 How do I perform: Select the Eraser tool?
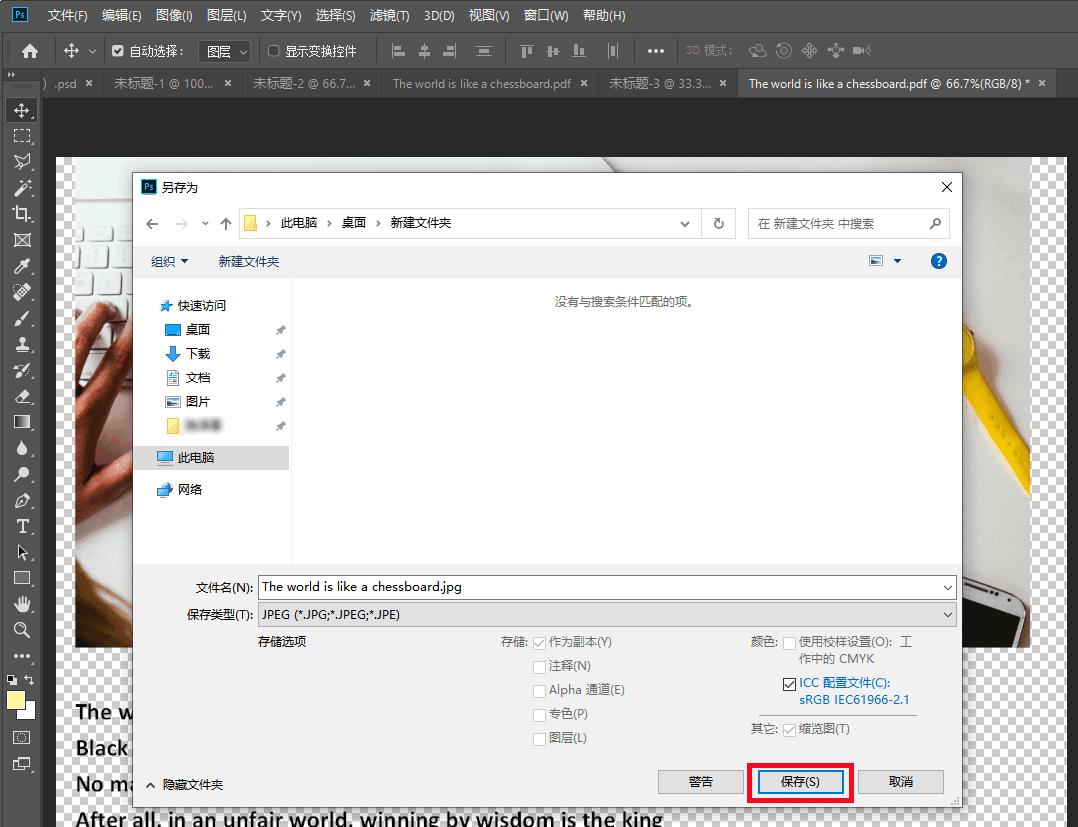pyautogui.click(x=22, y=397)
